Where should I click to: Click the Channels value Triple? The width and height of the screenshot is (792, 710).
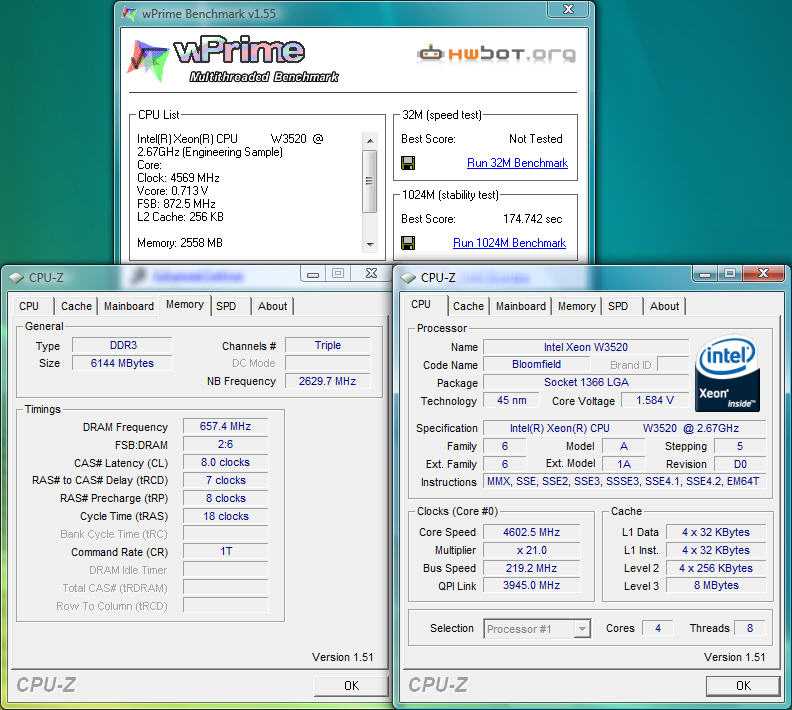[327, 345]
